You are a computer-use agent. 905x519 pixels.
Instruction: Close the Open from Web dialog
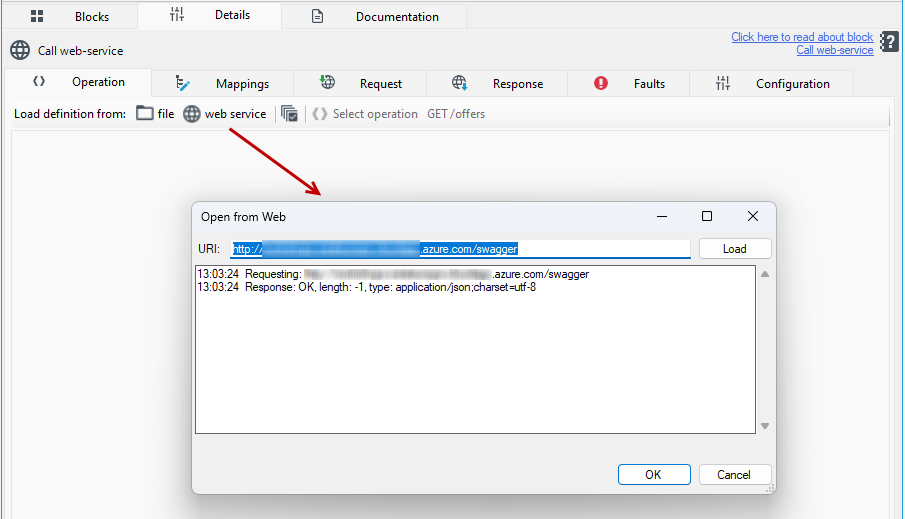[753, 216]
